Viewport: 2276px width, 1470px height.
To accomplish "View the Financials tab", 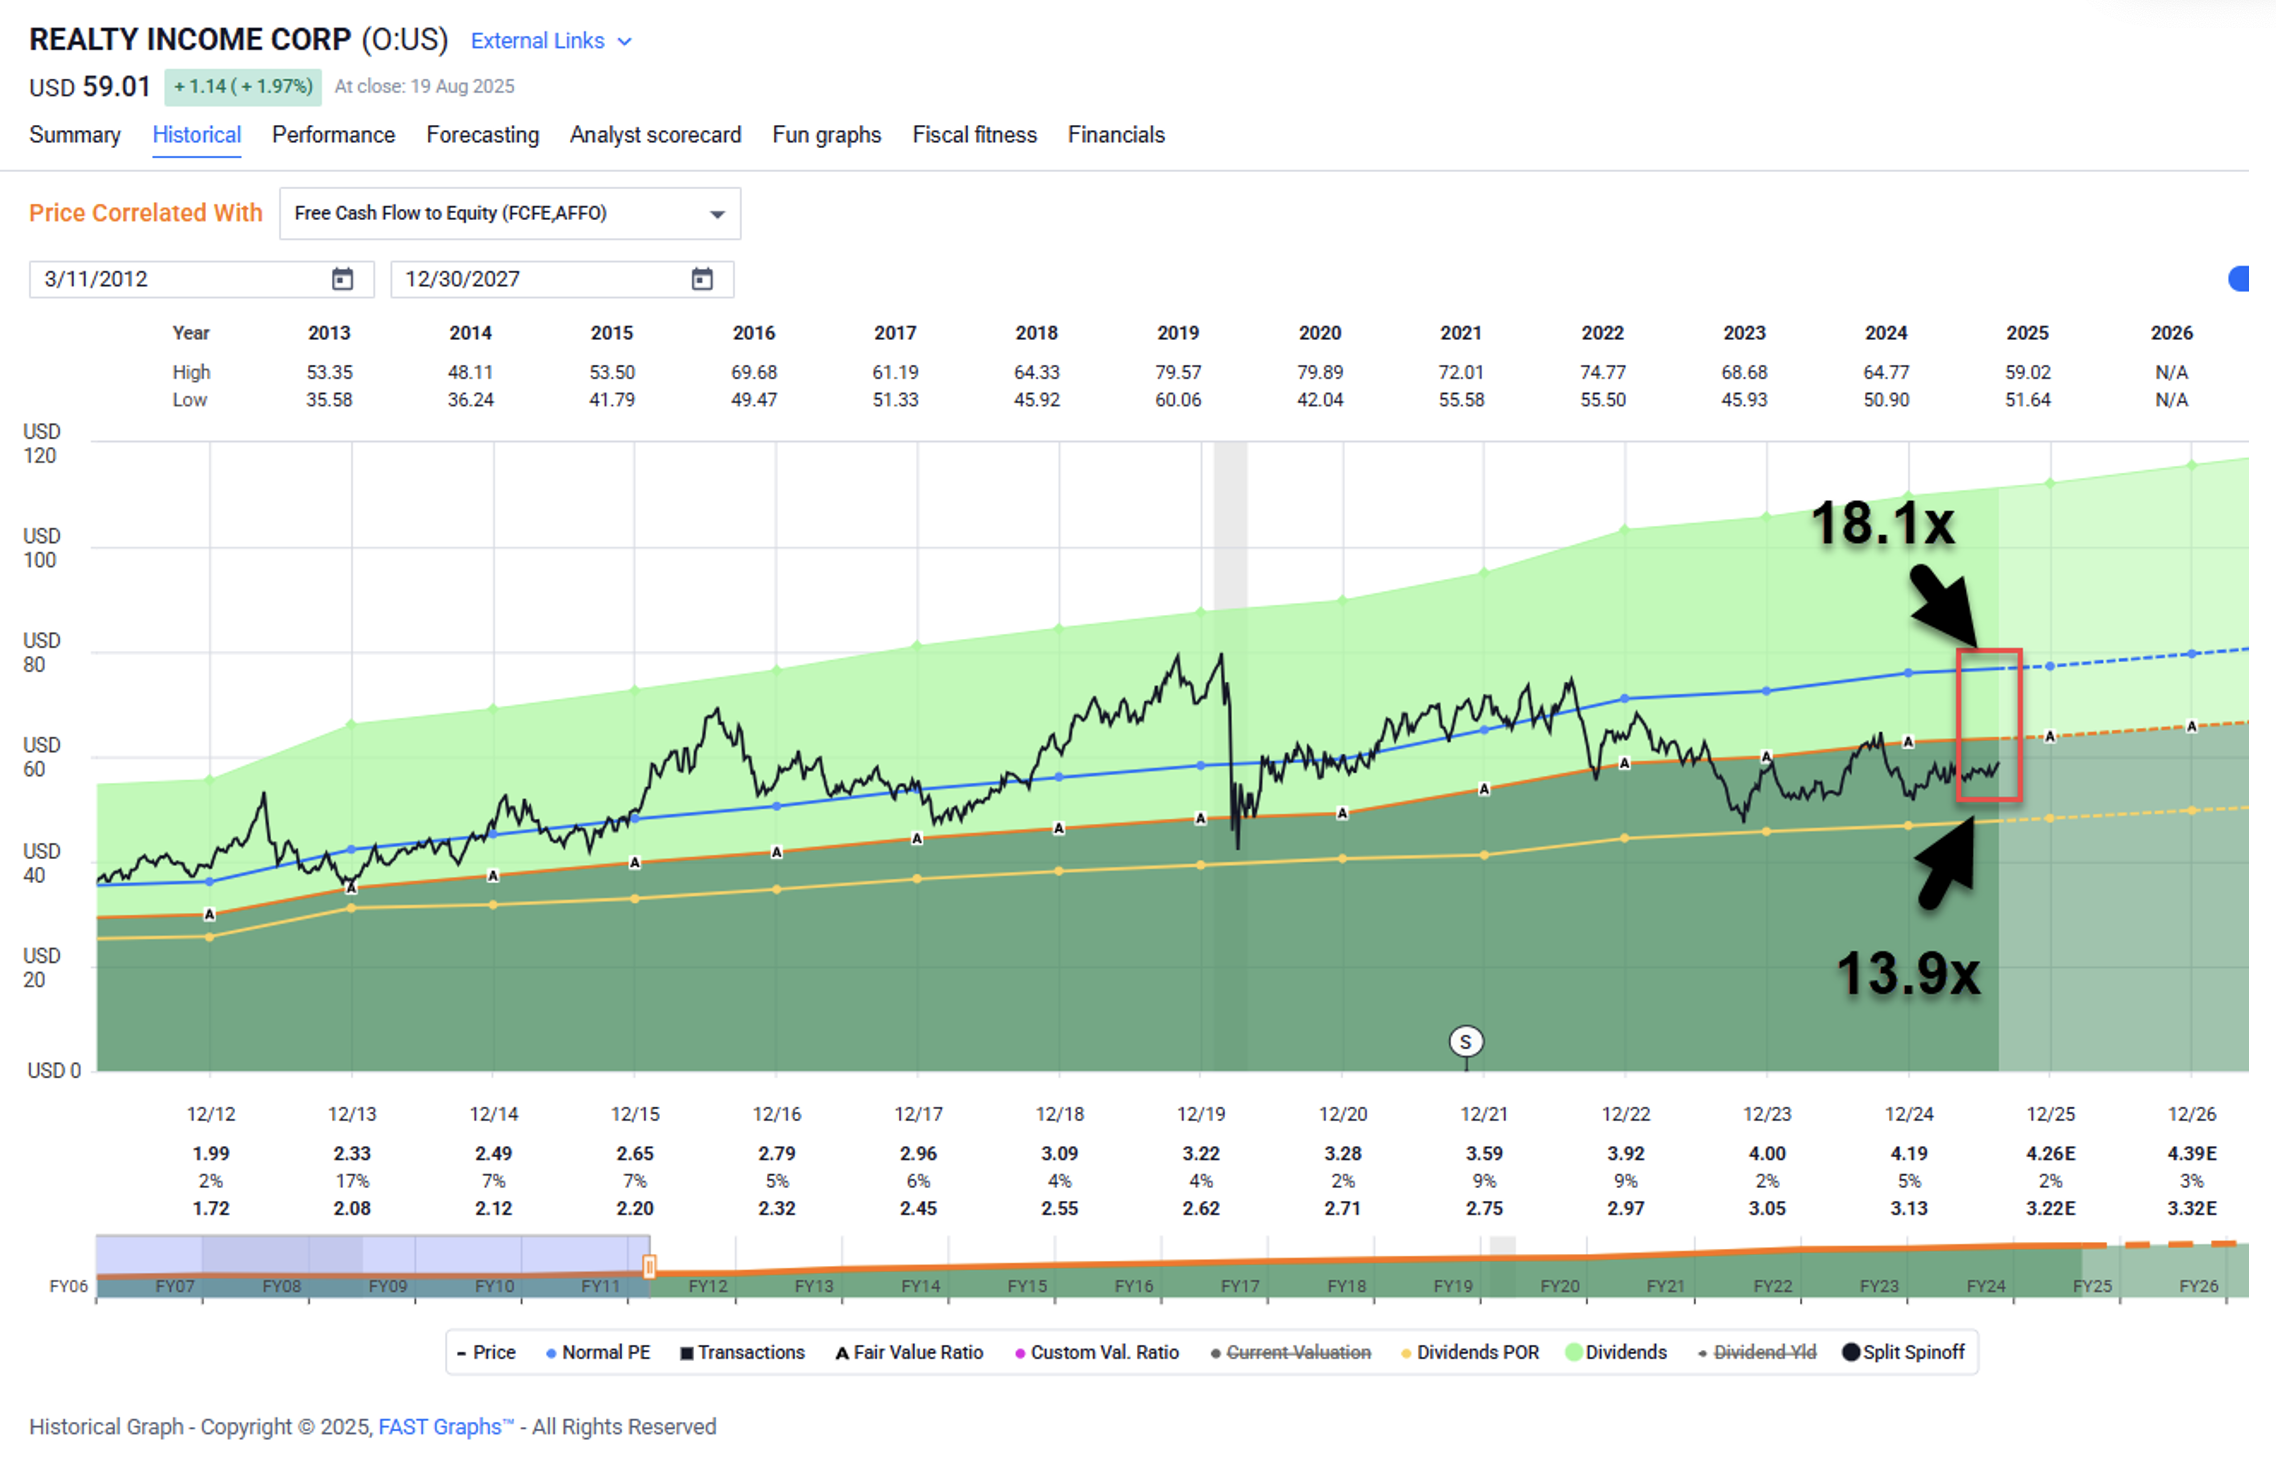I will (x=1116, y=135).
